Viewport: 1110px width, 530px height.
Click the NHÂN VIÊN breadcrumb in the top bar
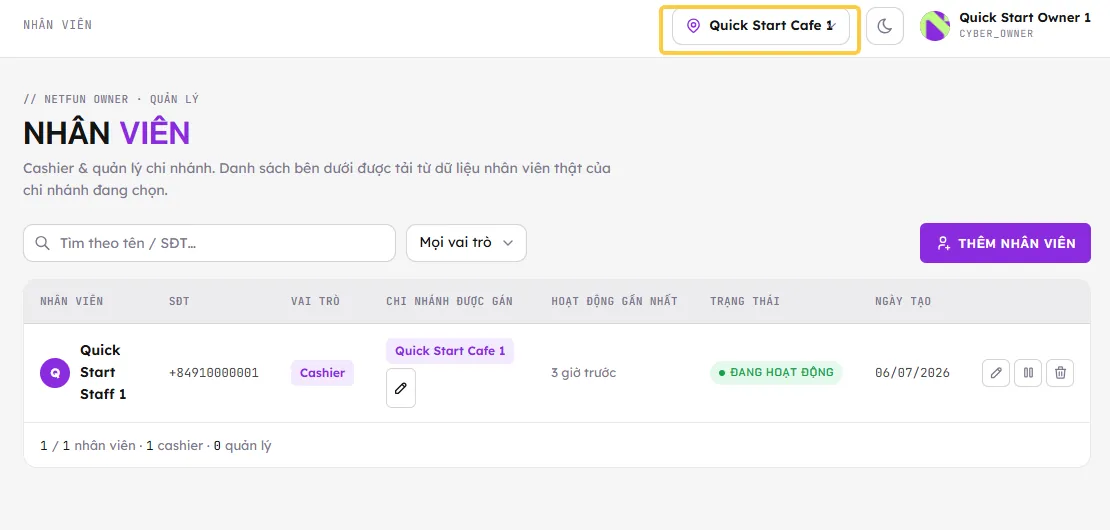(57, 25)
